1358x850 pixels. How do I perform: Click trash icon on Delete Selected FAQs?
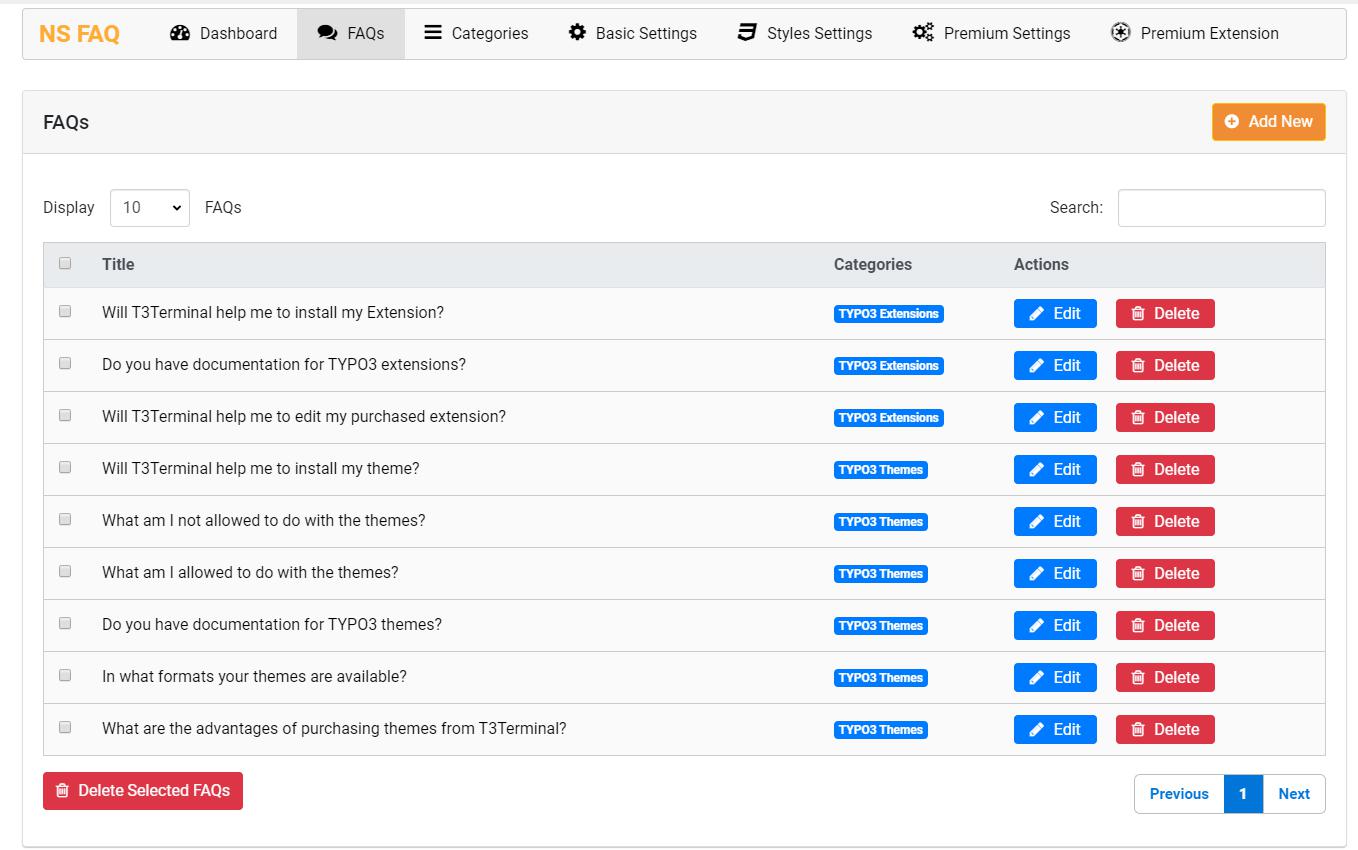62,790
